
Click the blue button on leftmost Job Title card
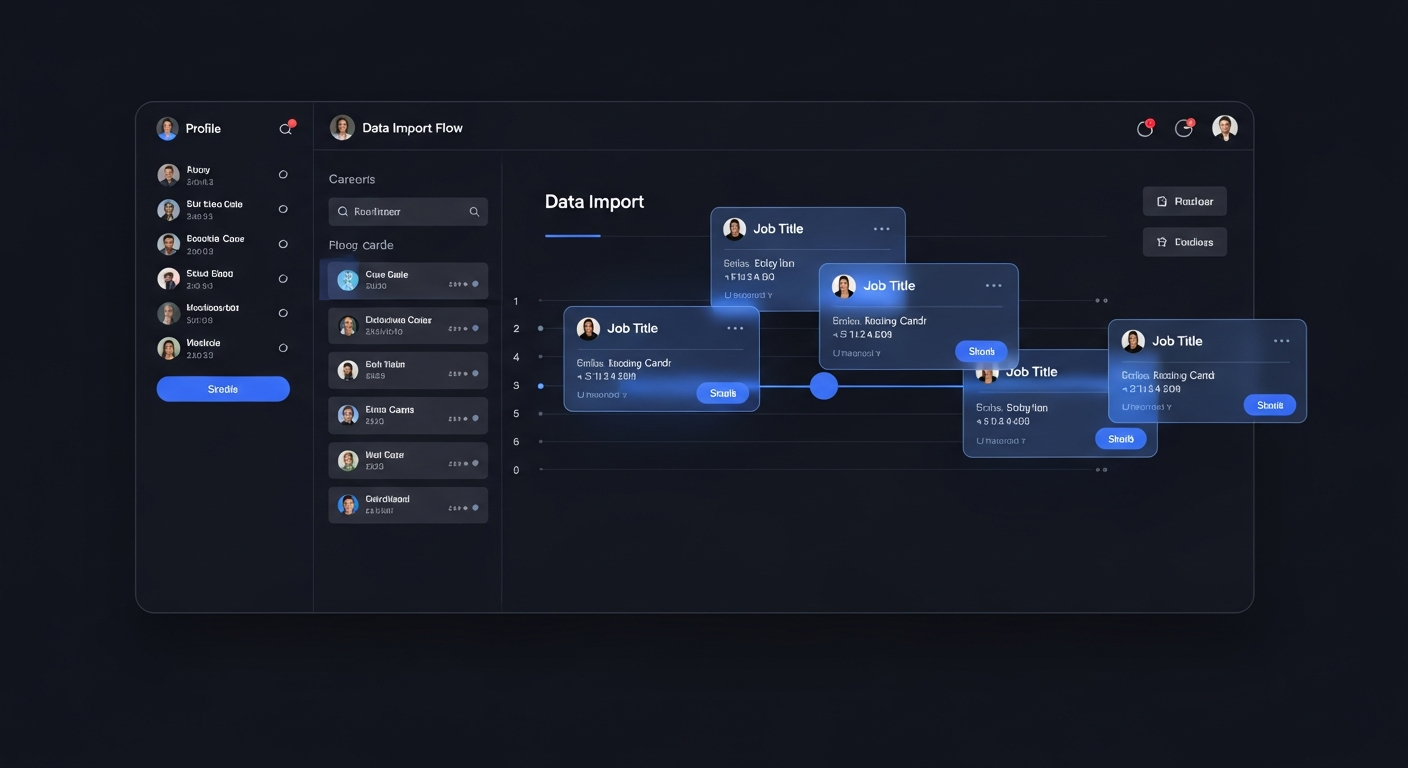point(722,394)
